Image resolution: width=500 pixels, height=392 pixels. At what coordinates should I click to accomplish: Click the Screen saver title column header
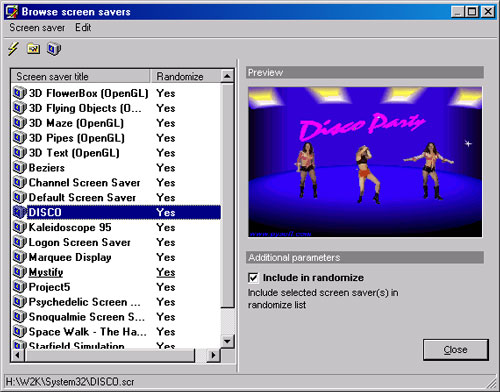click(x=81, y=76)
